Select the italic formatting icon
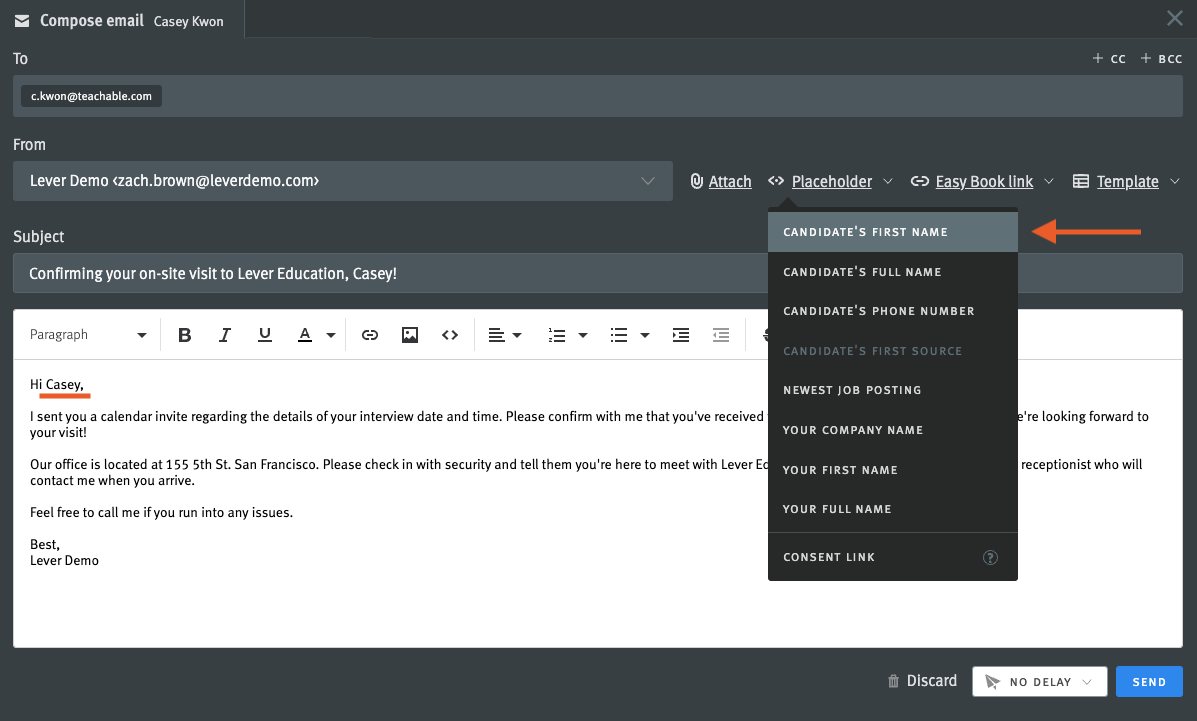The height and width of the screenshot is (721, 1197). (x=224, y=334)
